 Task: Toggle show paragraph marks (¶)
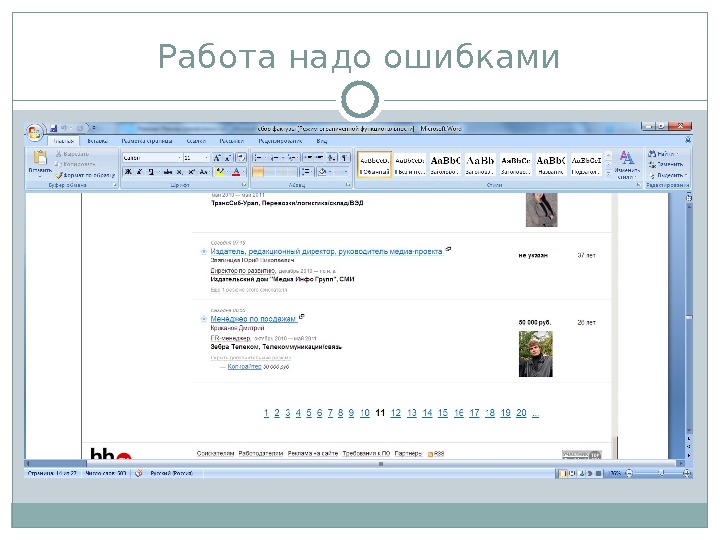point(344,158)
